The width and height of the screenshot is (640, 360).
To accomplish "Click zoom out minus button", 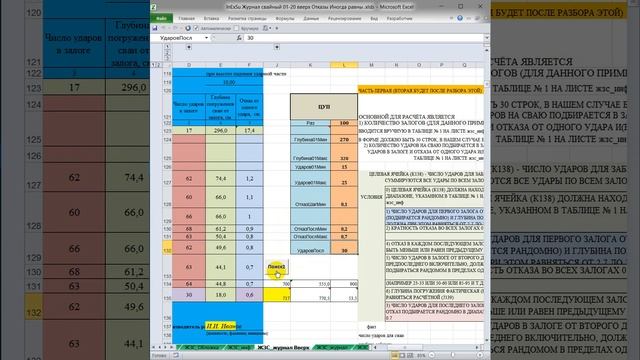I will 432,356.
